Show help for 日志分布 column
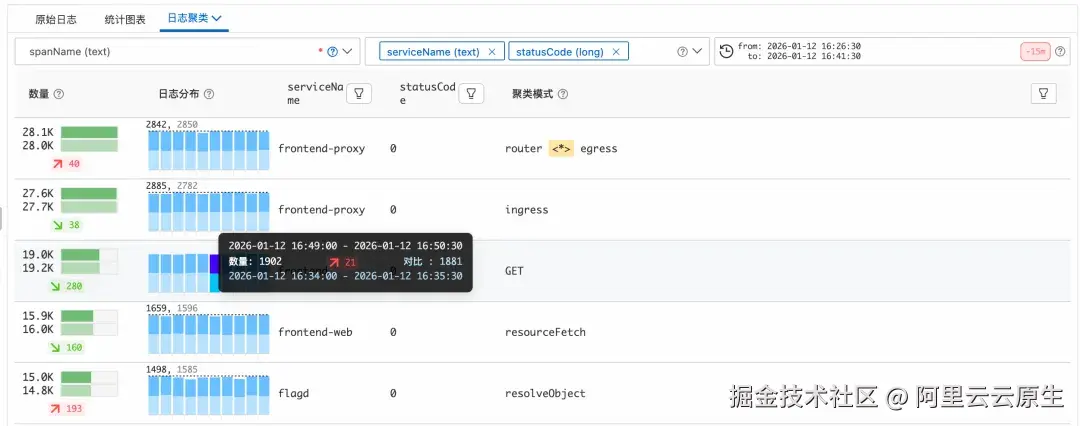The height and width of the screenshot is (426, 1080). (209, 94)
